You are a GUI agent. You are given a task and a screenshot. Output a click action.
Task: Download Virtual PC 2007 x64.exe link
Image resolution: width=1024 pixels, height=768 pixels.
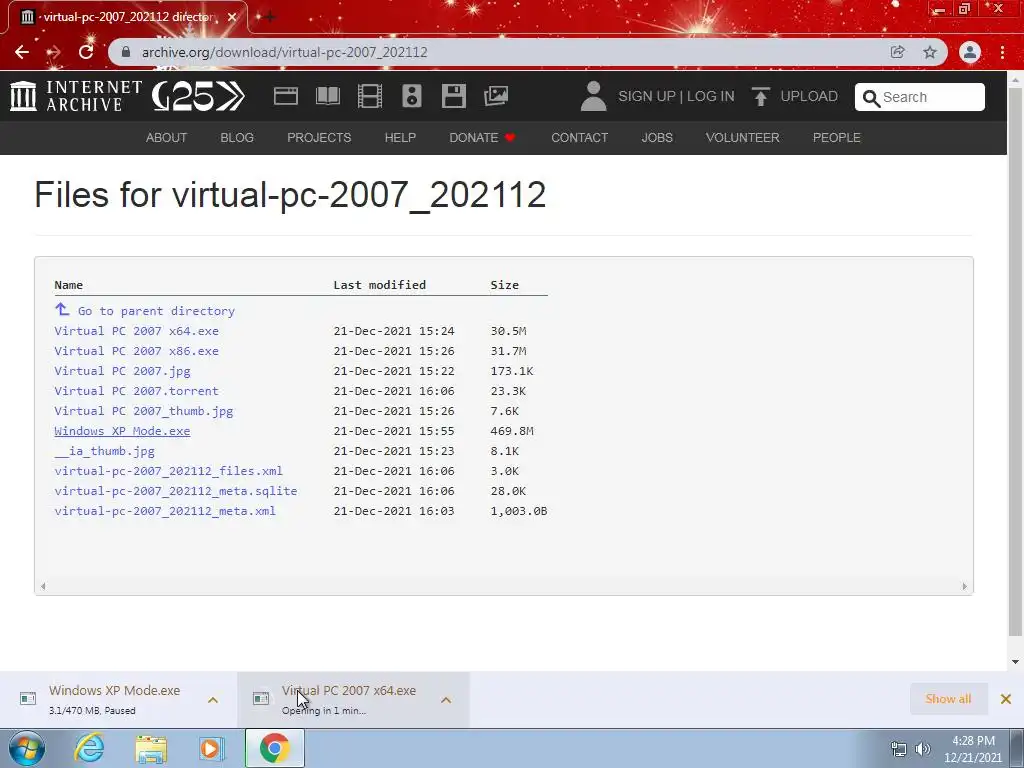[136, 331]
